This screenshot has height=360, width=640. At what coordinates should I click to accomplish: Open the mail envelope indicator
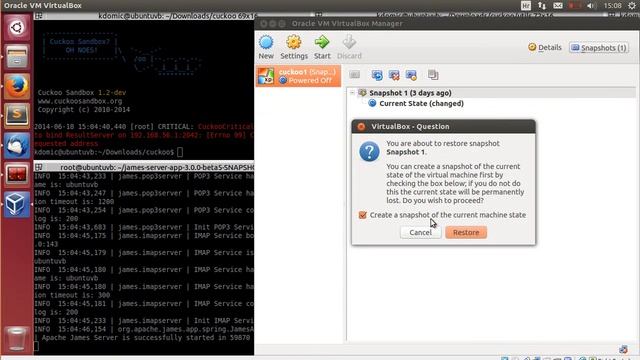coord(558,5)
